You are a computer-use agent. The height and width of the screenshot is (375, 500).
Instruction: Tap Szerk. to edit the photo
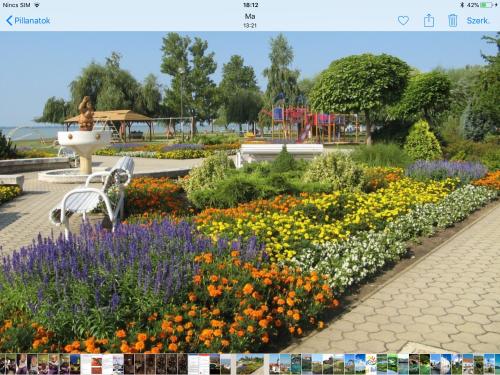(478, 21)
